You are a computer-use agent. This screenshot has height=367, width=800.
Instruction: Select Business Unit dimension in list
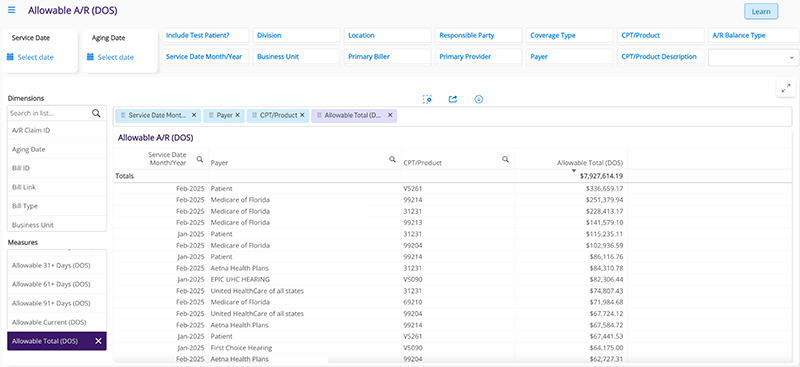57,224
